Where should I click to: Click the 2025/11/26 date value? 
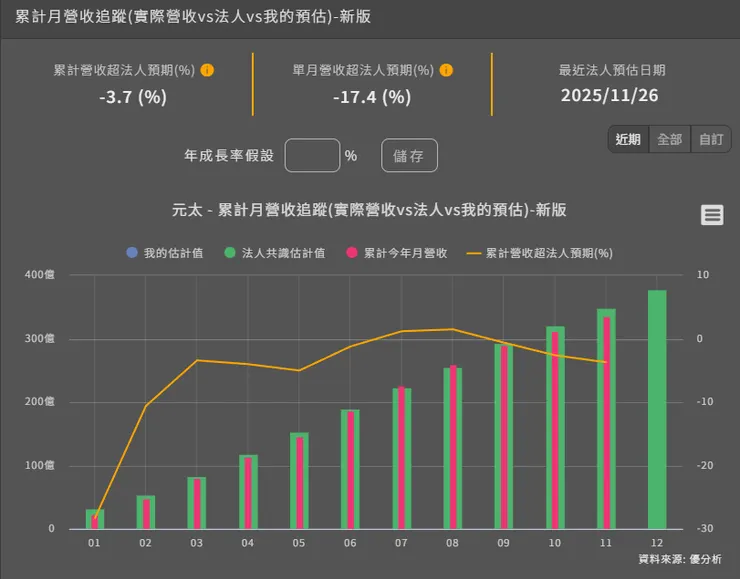pyautogui.click(x=609, y=95)
